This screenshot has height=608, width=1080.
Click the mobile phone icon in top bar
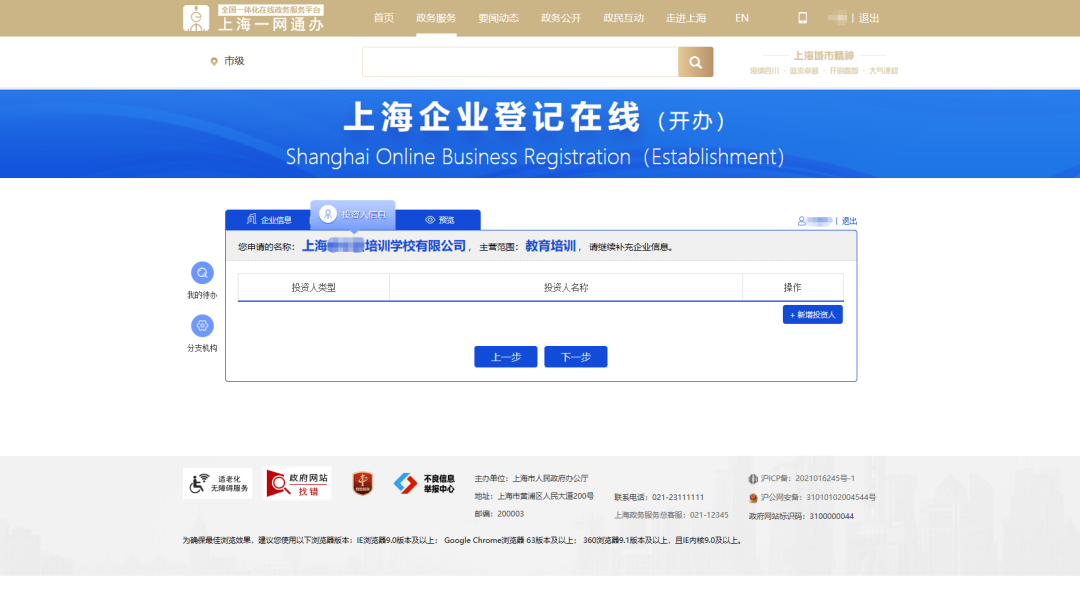point(804,17)
